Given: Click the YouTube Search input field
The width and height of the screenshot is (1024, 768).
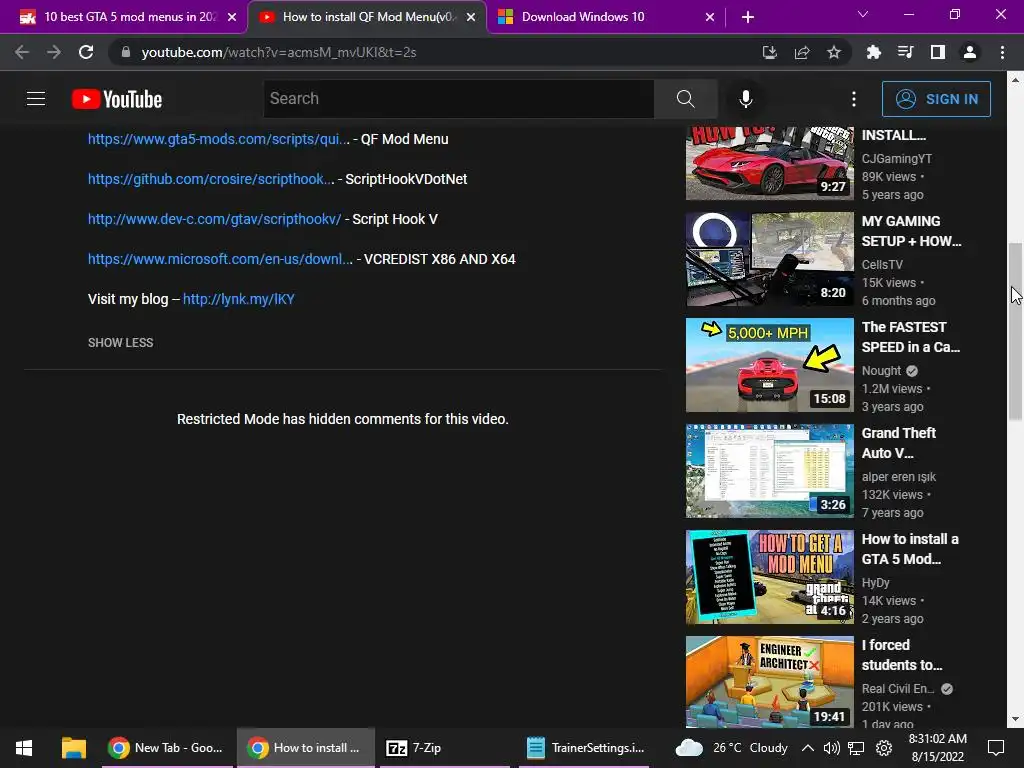Looking at the screenshot, I should point(458,99).
